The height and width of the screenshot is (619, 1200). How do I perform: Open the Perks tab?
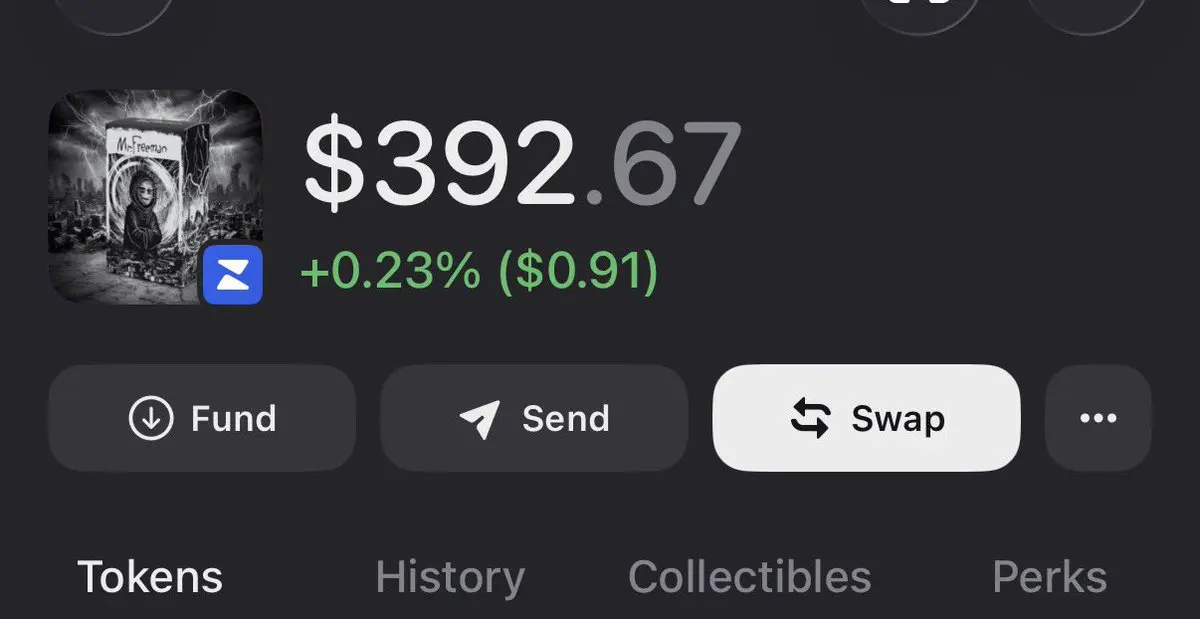coord(1049,577)
